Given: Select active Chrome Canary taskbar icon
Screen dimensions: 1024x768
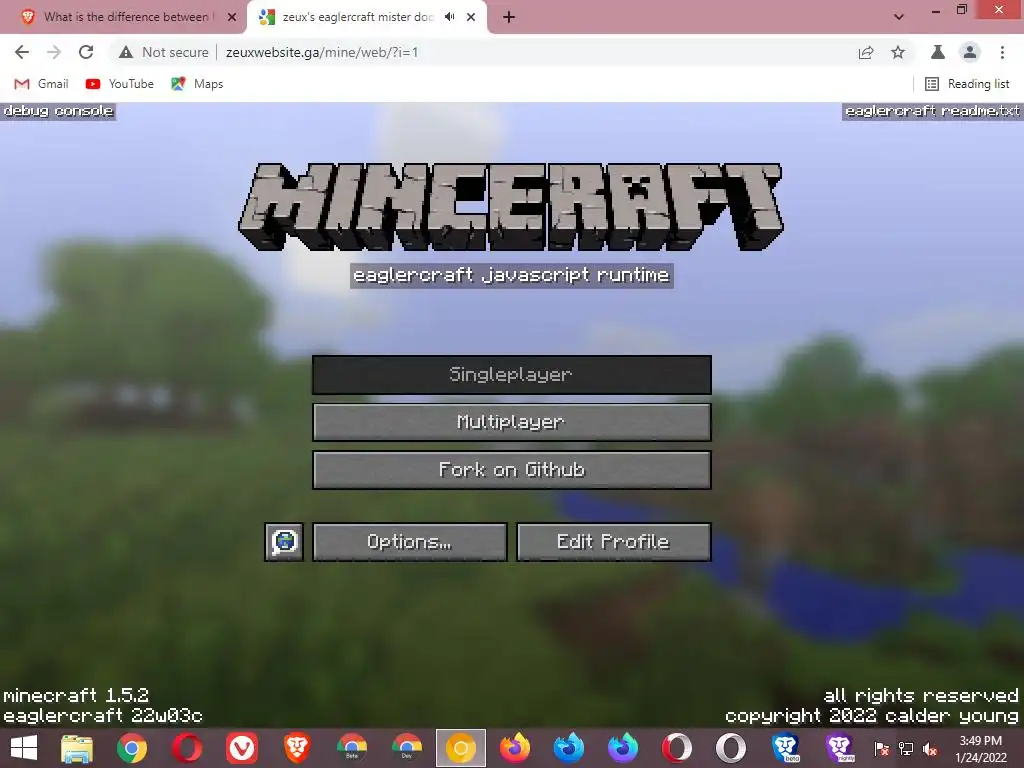Looking at the screenshot, I should tap(461, 748).
